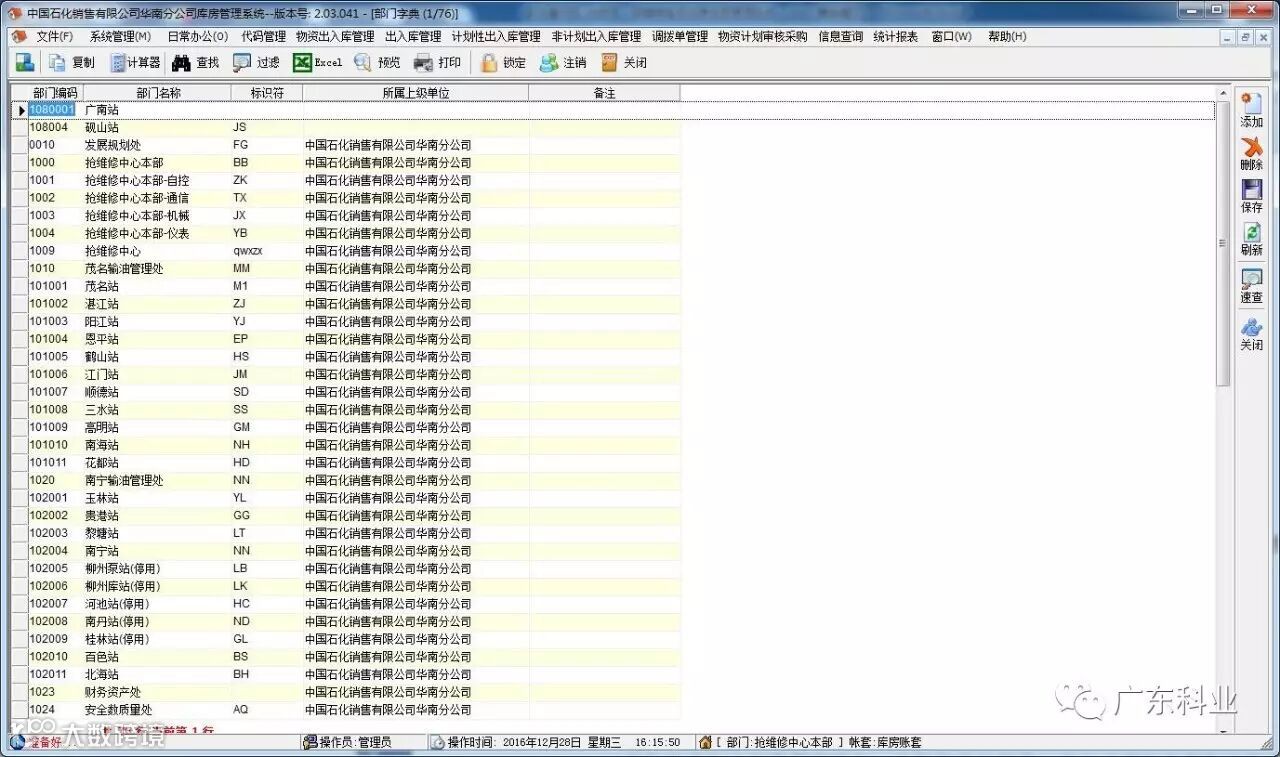Click the 所属上级单位 column header
The width and height of the screenshot is (1280, 757).
[416, 93]
